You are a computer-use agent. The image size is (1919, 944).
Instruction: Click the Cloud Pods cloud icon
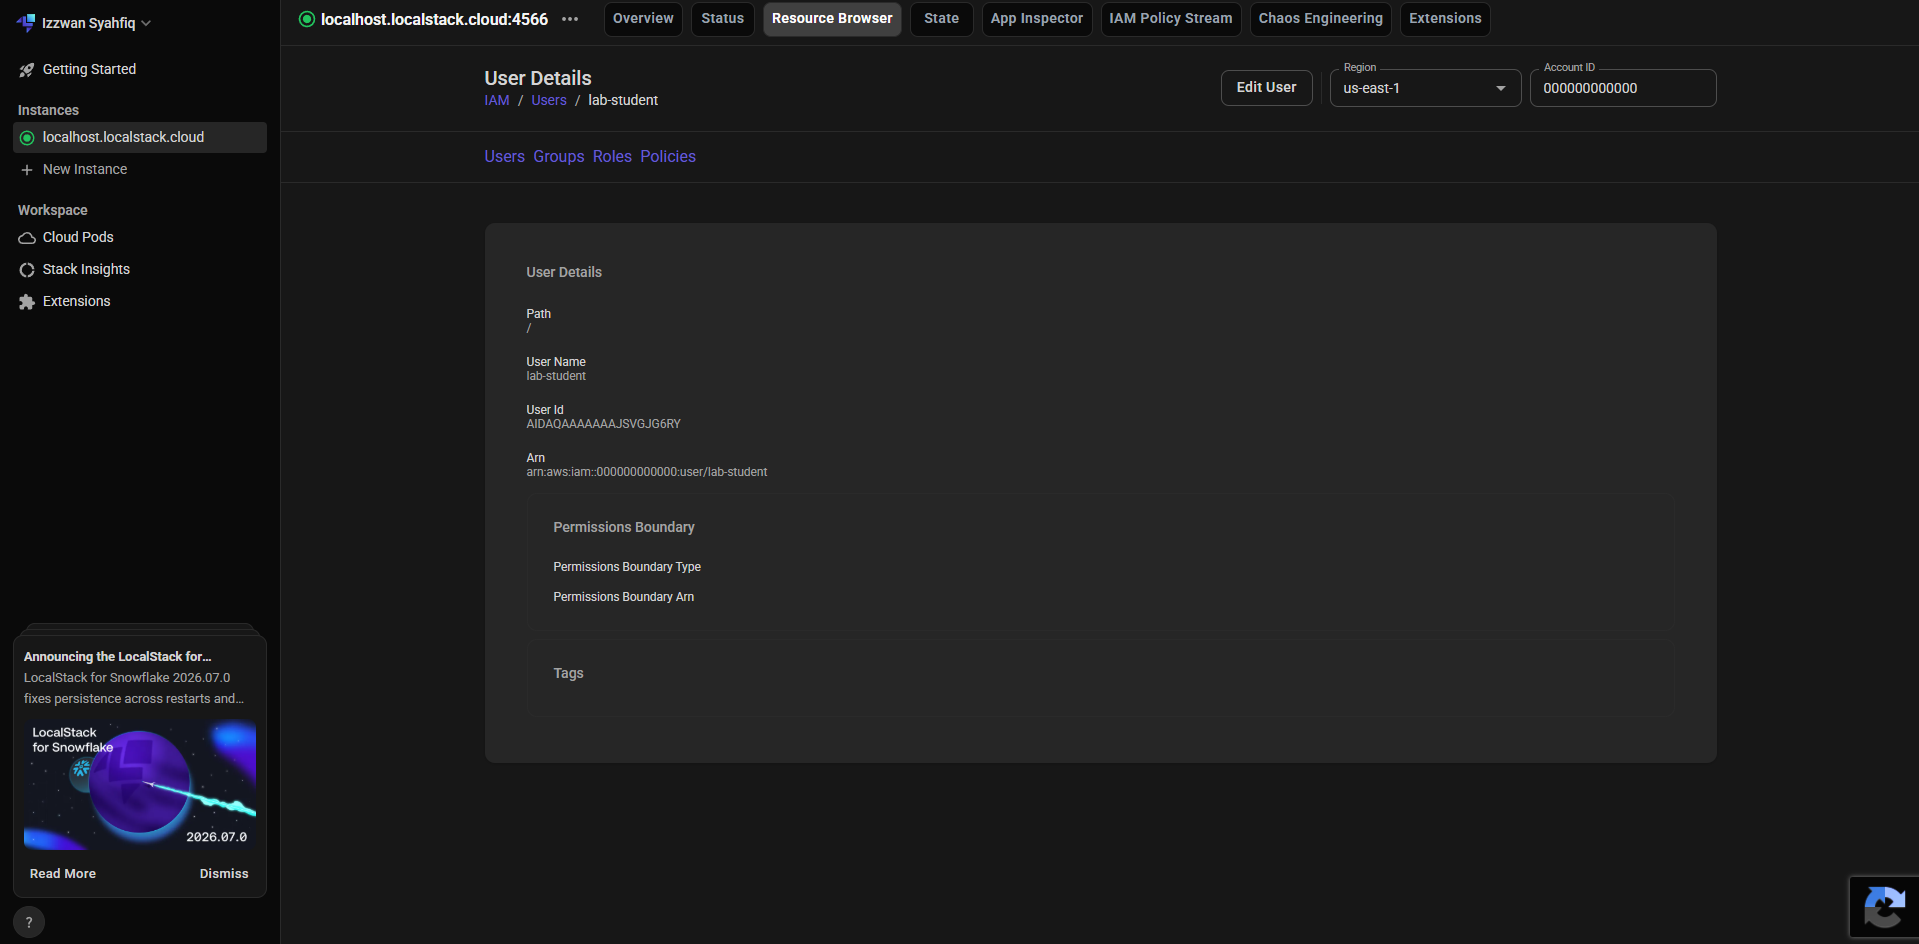tap(27, 238)
